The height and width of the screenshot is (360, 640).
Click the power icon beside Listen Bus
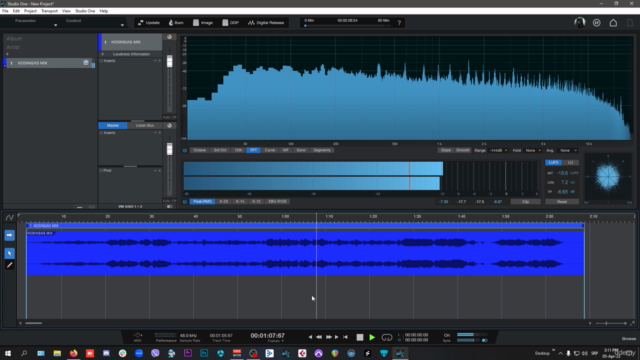(x=169, y=125)
